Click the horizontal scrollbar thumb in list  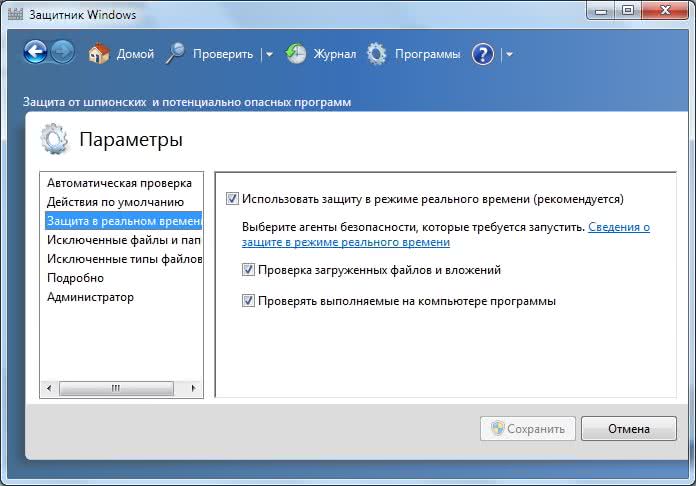(x=116, y=388)
